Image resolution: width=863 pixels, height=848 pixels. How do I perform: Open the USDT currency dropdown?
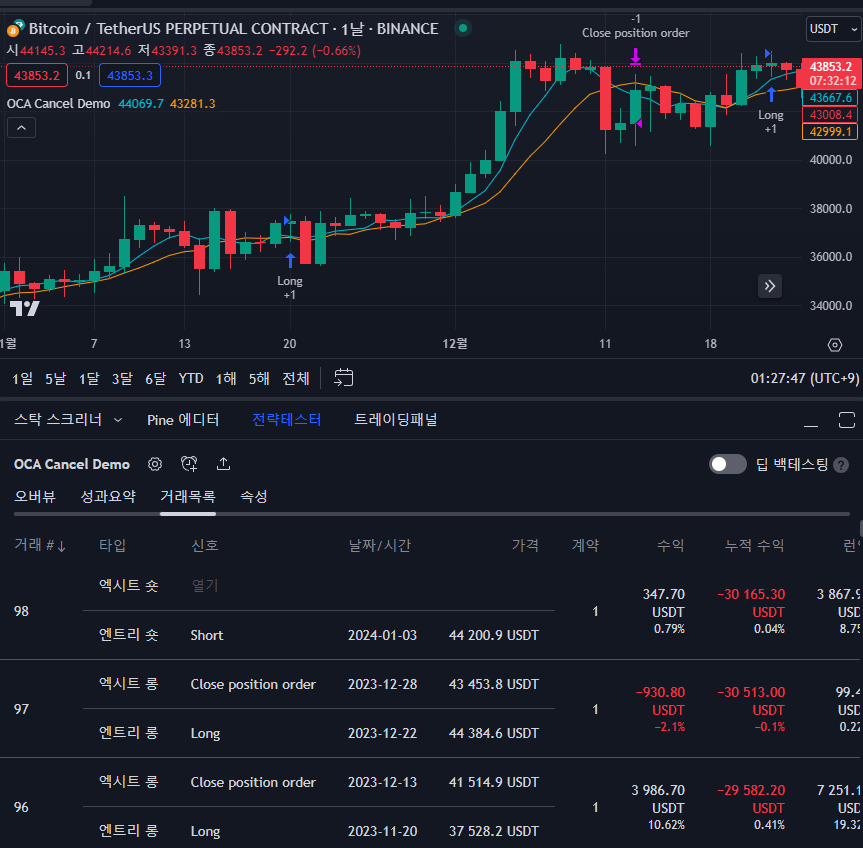(x=834, y=29)
